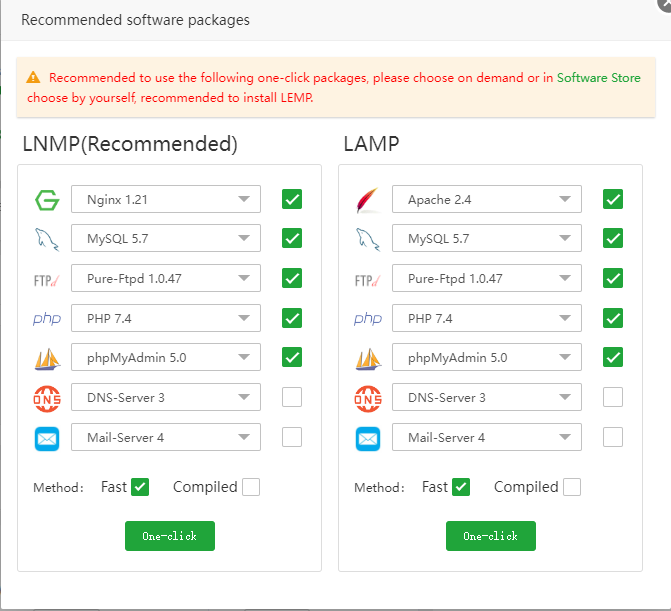Open PHP 7.4 dropdown in LNMP
The width and height of the screenshot is (671, 611).
pyautogui.click(x=166, y=318)
